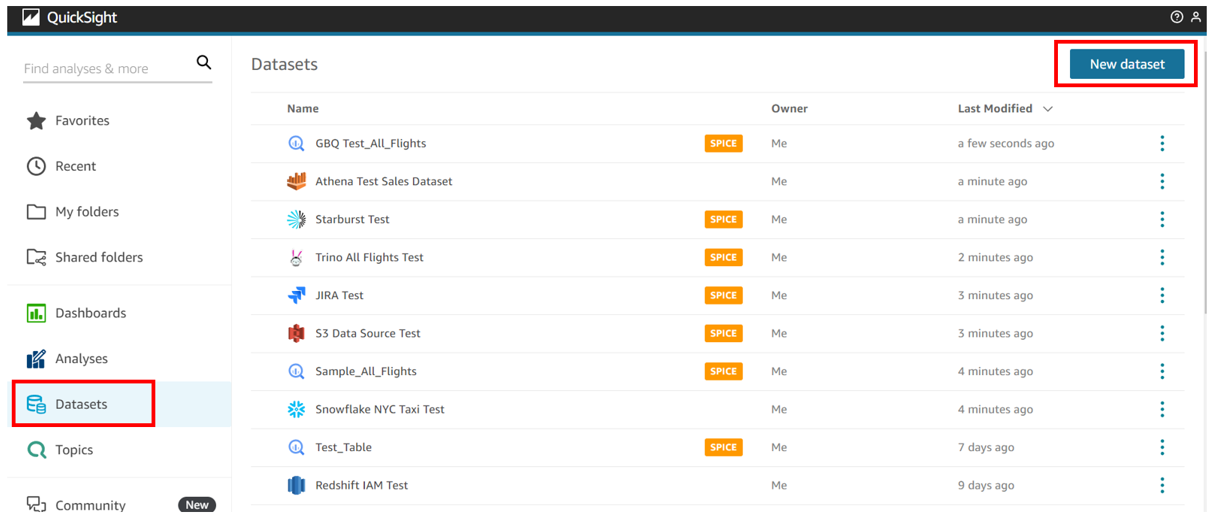Screen dimensions: 1214x528
Task: Click the QuickSight logo icon
Action: pos(31,17)
